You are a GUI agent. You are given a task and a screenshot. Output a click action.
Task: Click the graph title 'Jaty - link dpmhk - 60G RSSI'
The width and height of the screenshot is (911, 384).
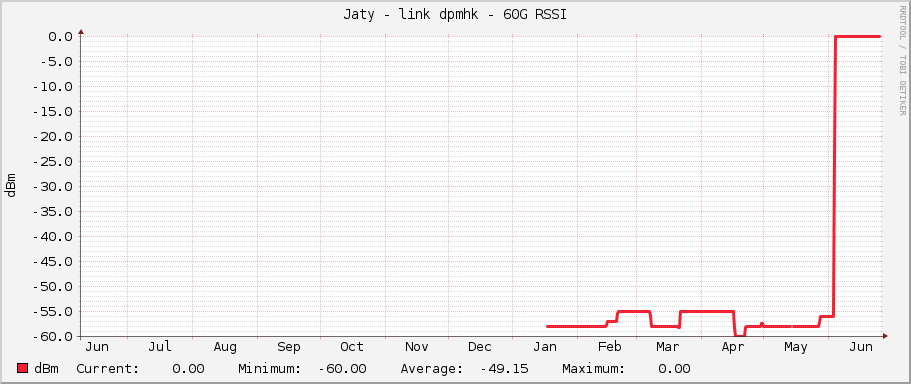455,15
